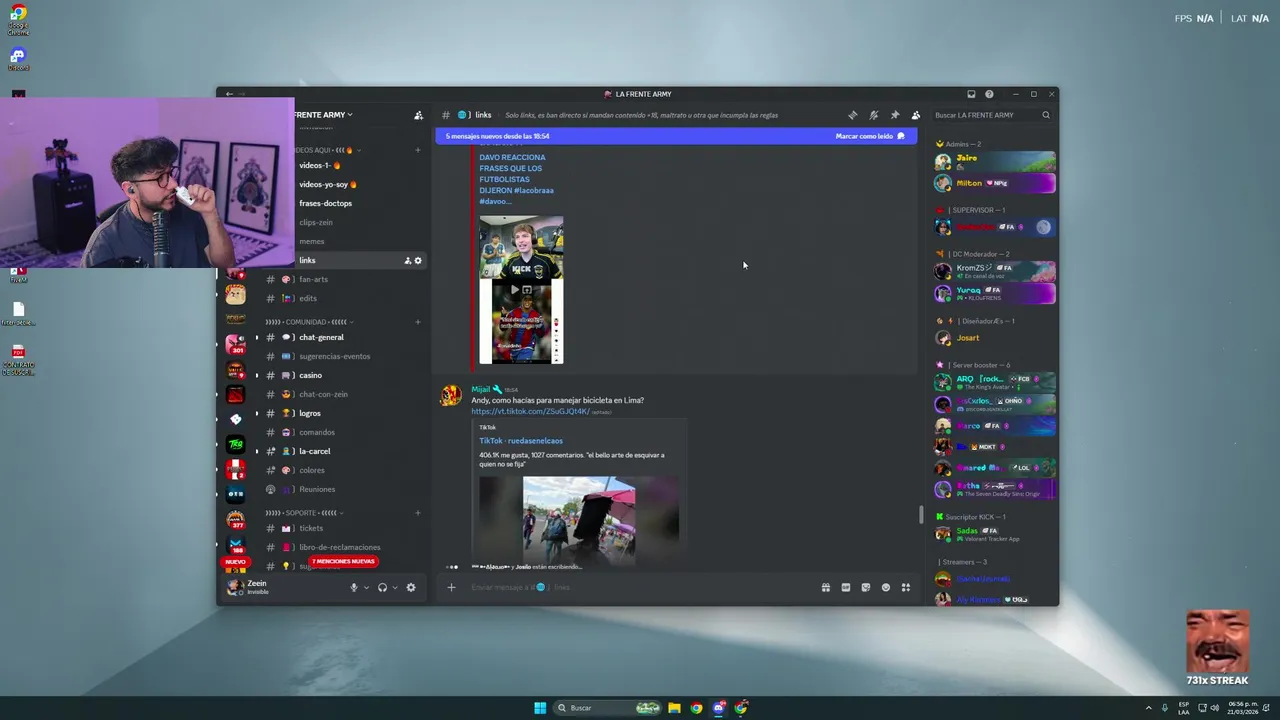Click the 7 MENCIONES NUEVAS pill

point(343,561)
